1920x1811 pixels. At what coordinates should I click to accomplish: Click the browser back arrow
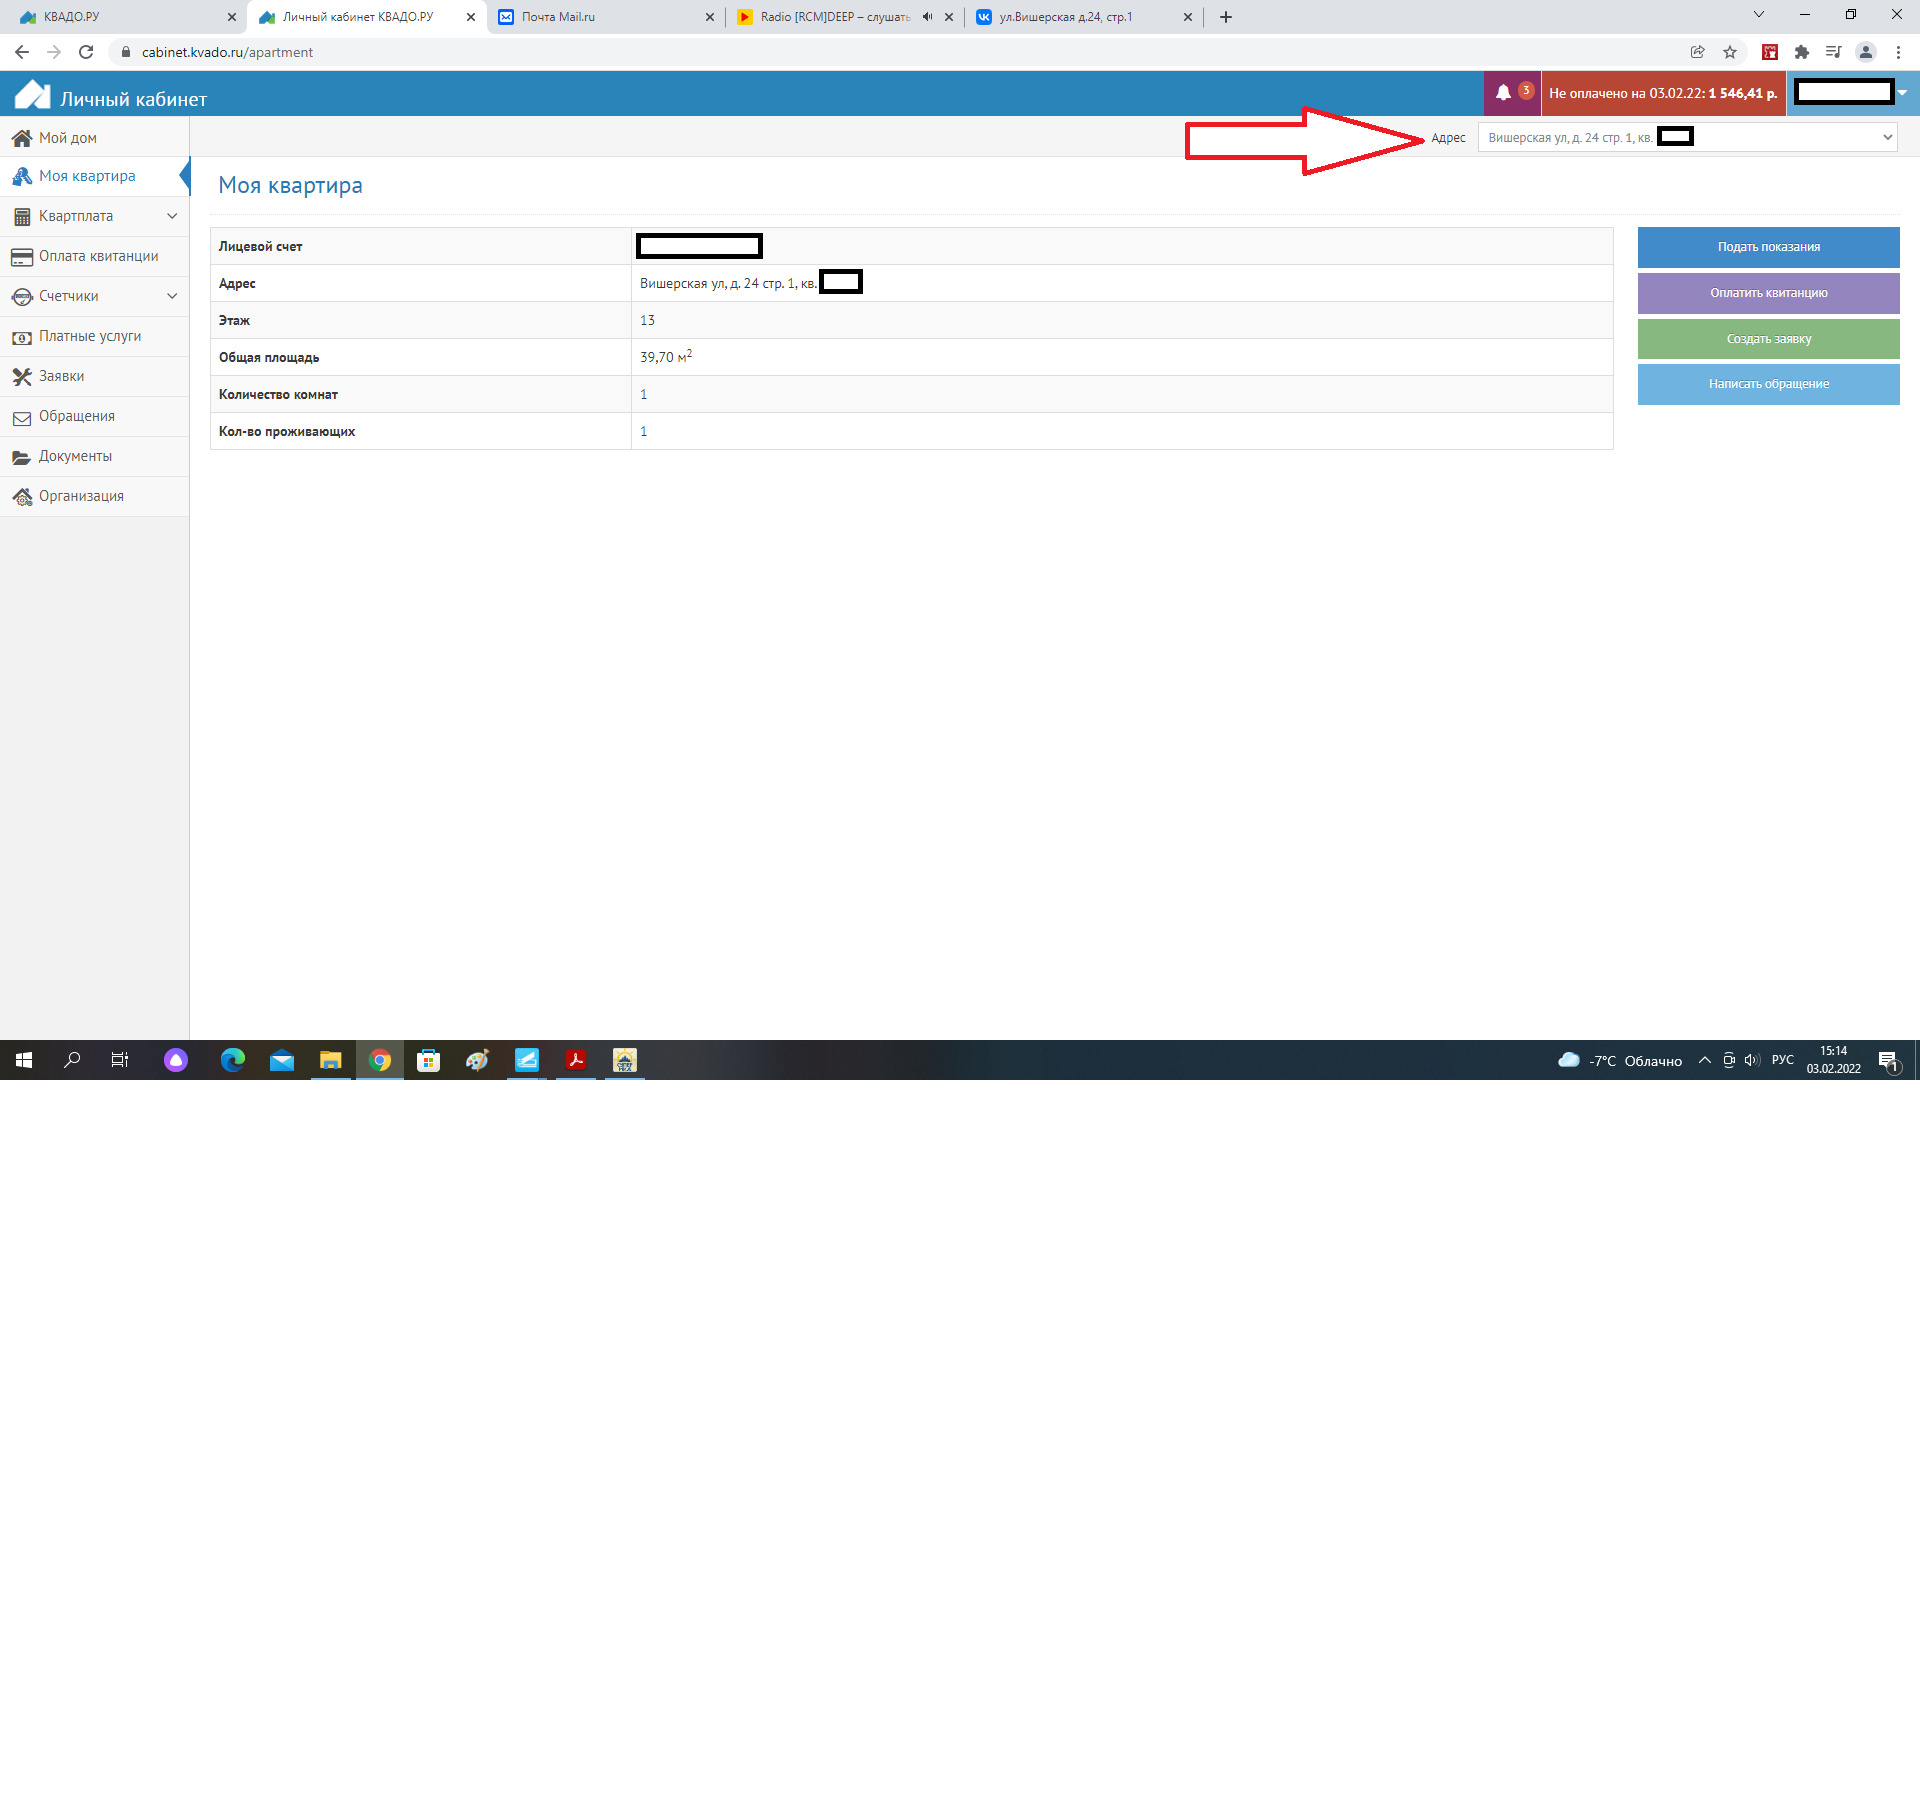(21, 52)
